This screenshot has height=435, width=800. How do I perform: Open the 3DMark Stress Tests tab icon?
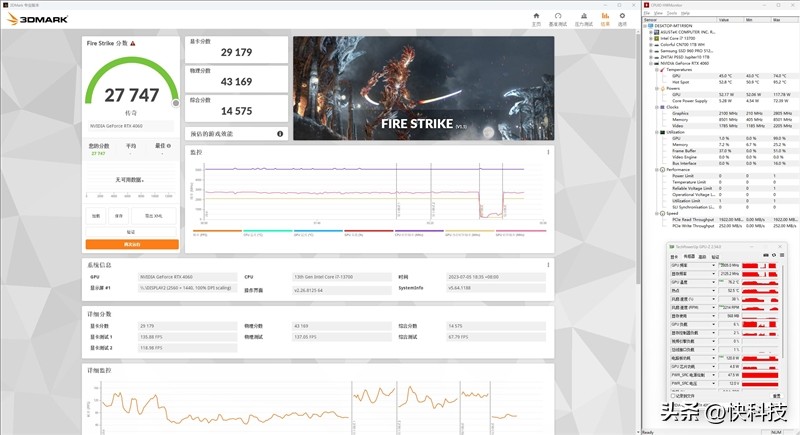coord(584,16)
